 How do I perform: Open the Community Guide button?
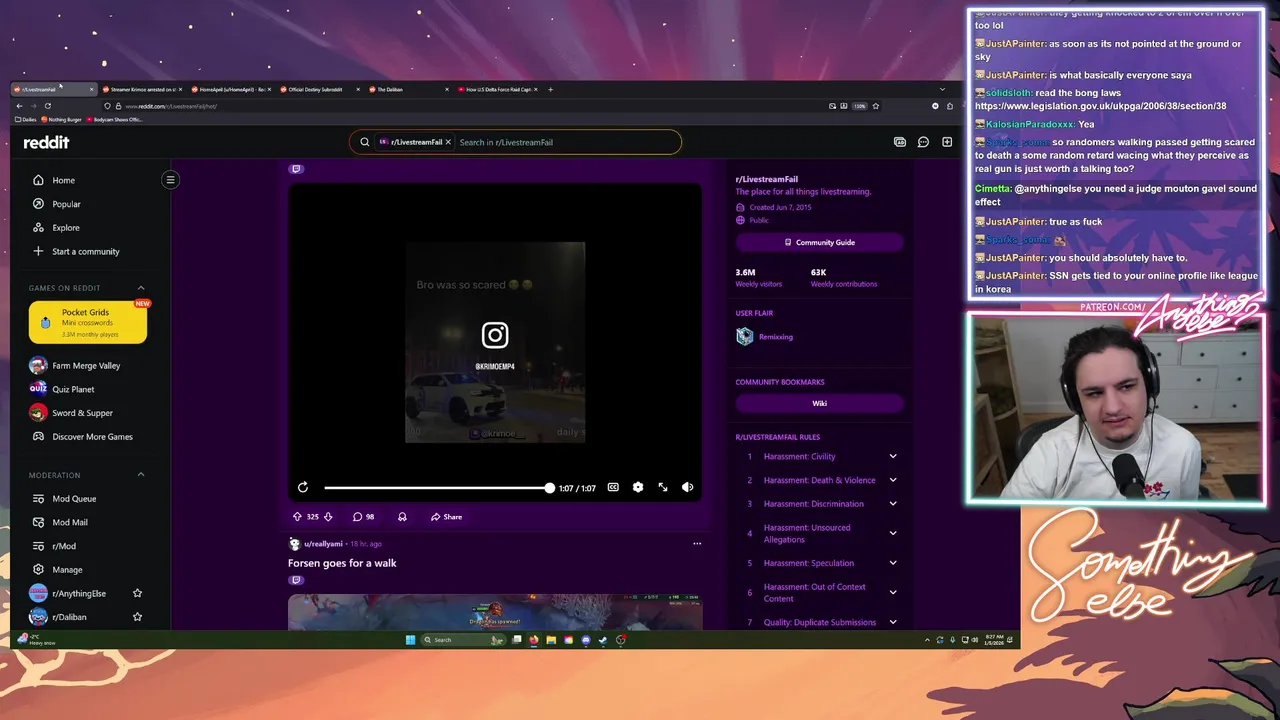(819, 242)
